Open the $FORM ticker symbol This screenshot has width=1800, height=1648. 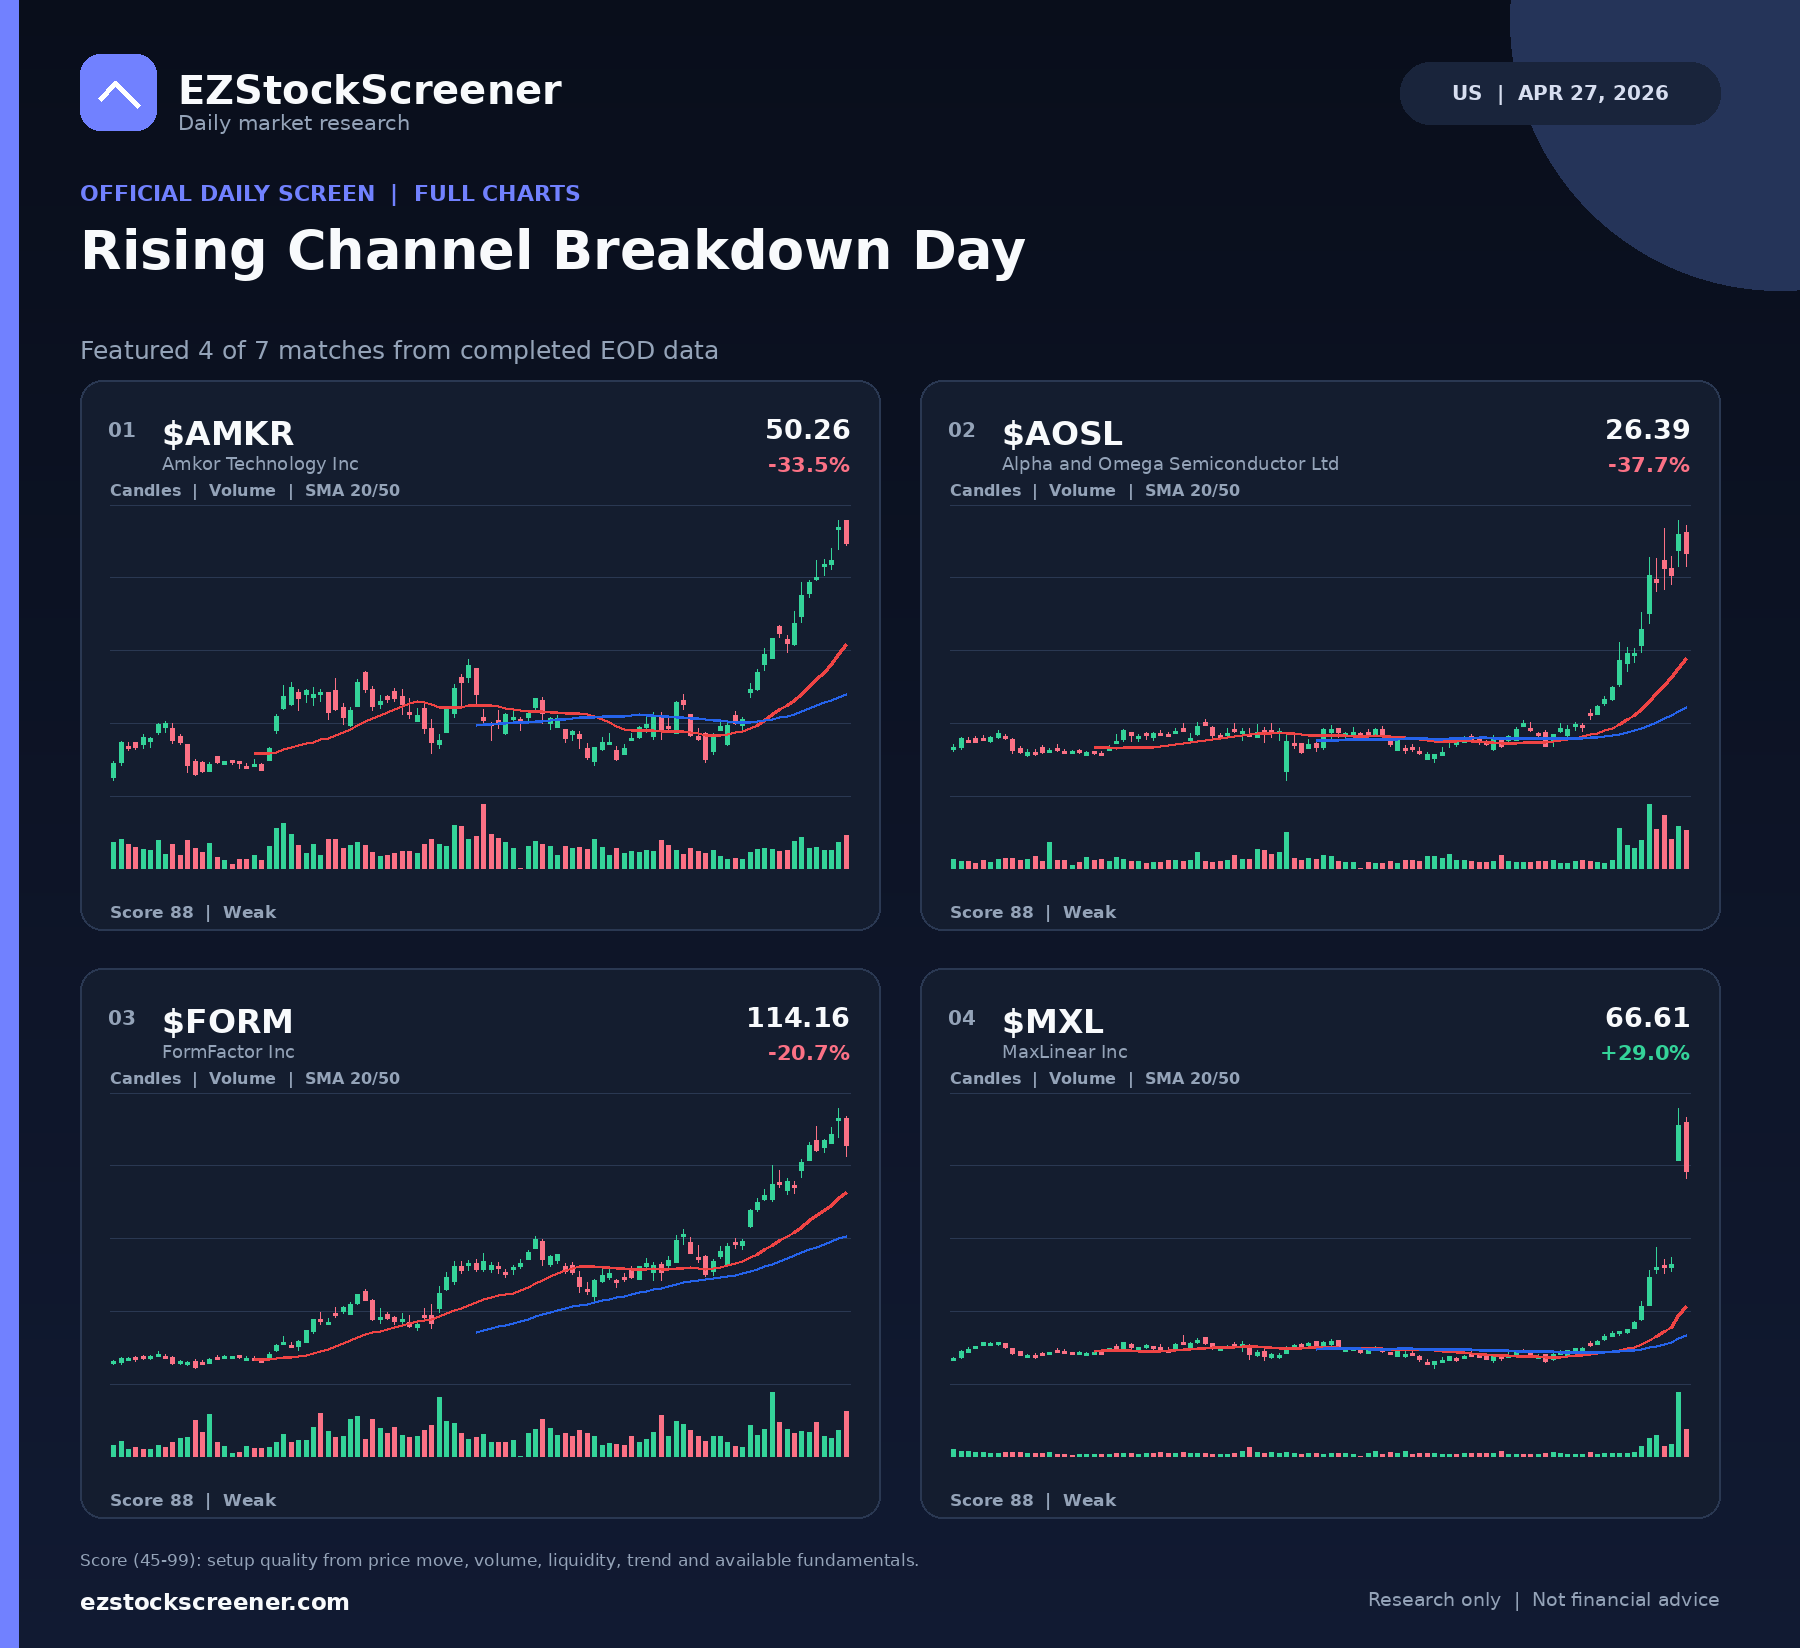[x=228, y=1022]
